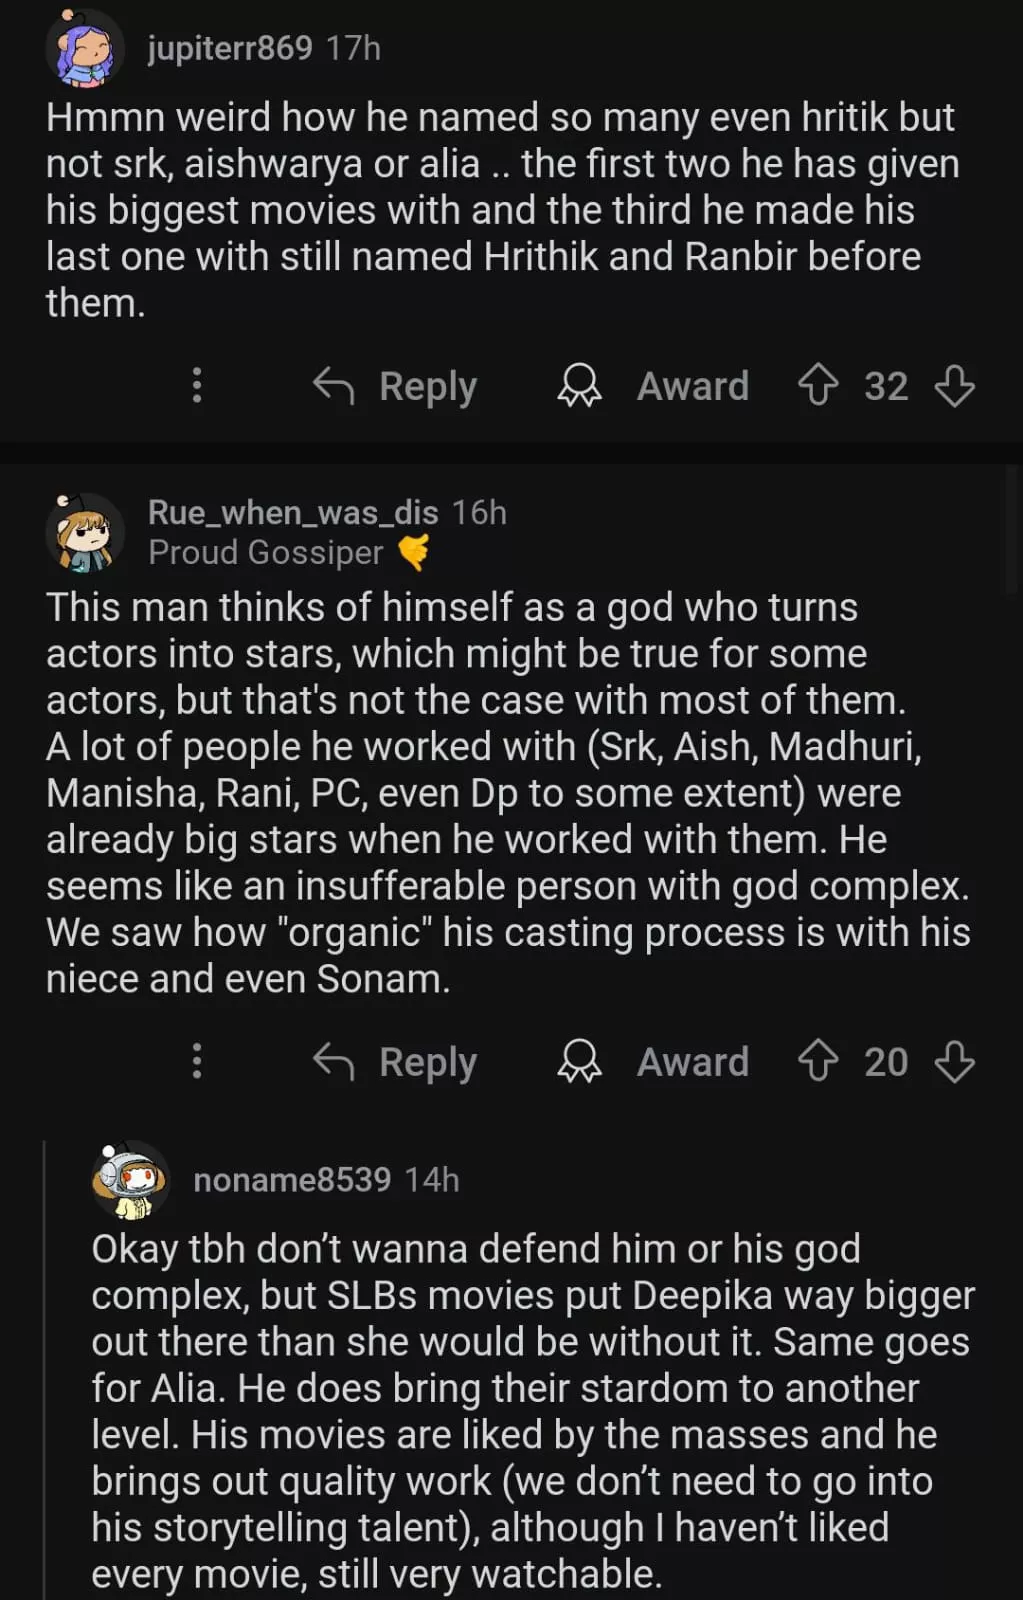This screenshot has width=1023, height=1600.
Task: Open three-dot menu on Rue_when_was_dis's comment
Action: tap(197, 1062)
